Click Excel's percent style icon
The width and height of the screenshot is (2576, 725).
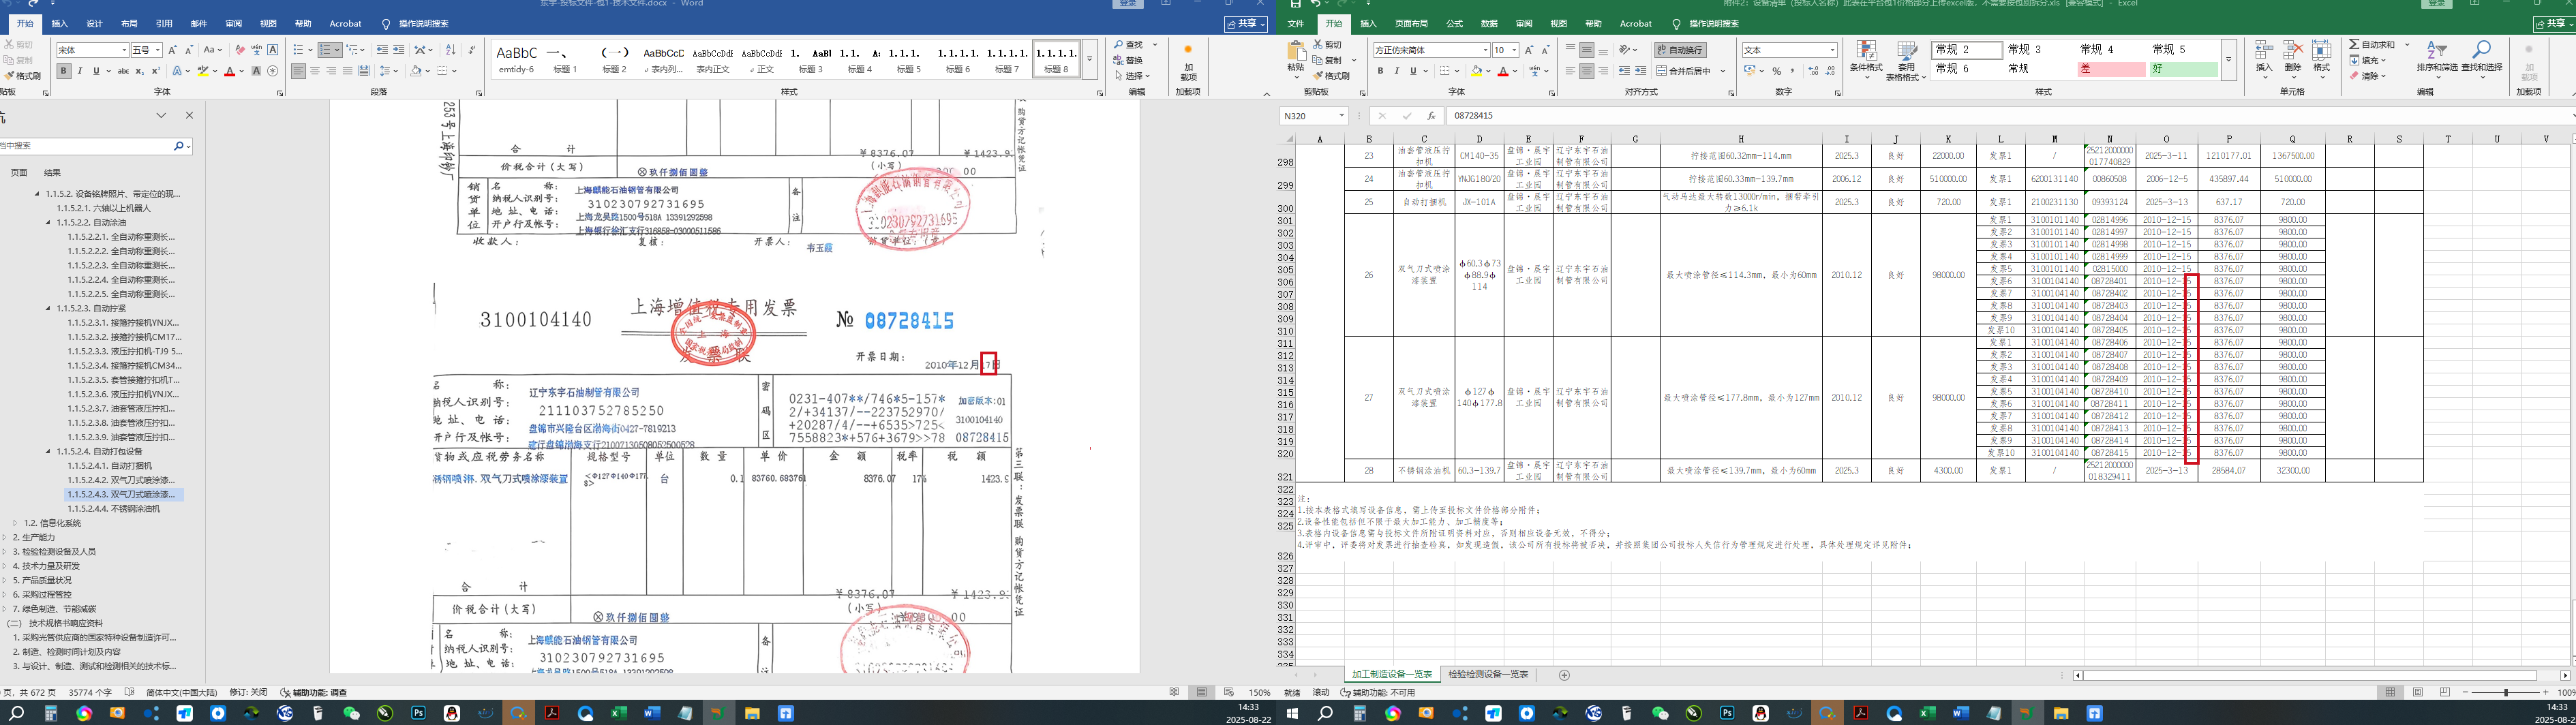point(1777,71)
